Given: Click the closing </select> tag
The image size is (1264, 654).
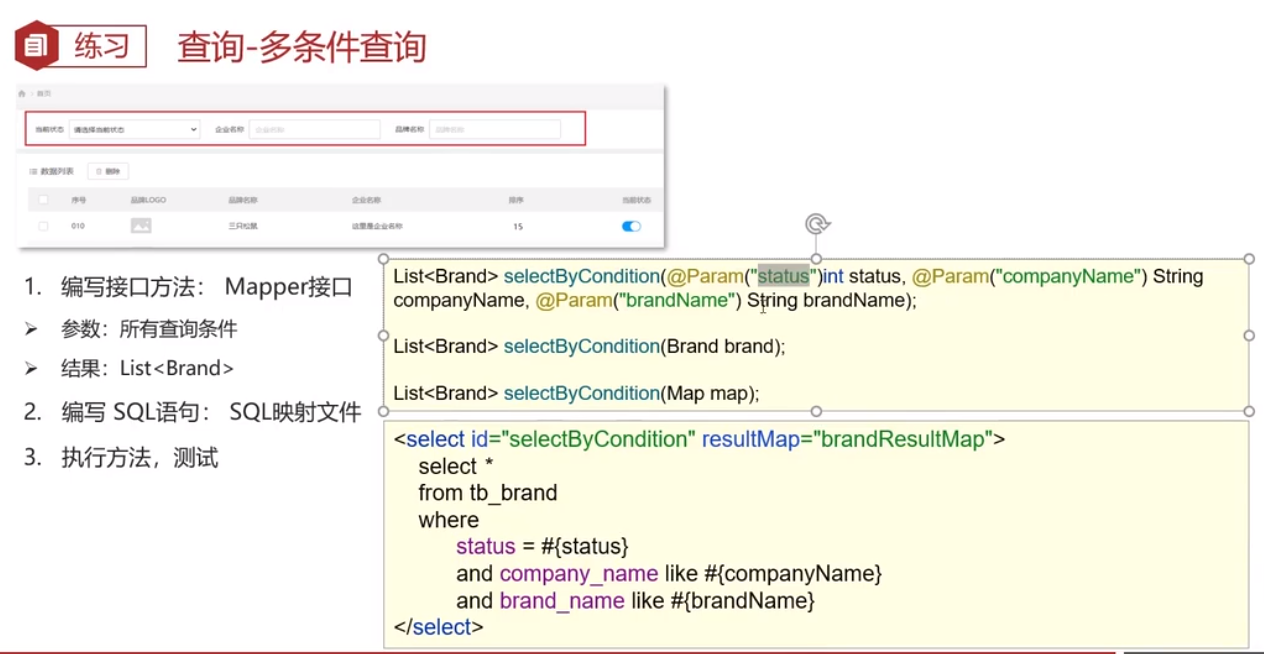Looking at the screenshot, I should 439,627.
